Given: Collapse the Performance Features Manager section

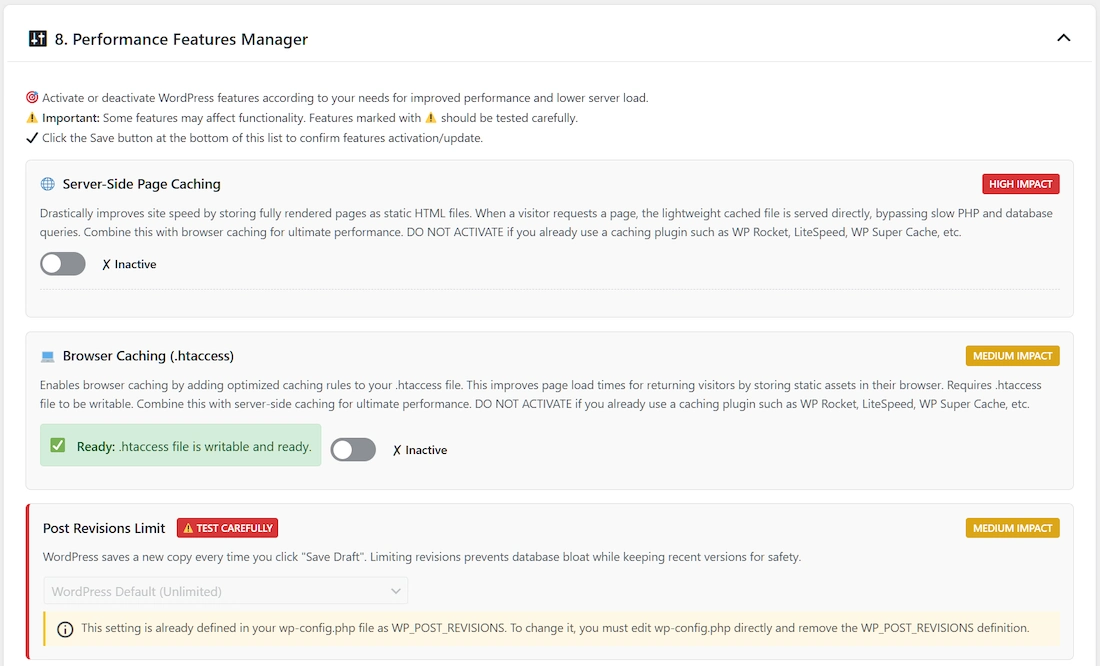Looking at the screenshot, I should point(1063,38).
